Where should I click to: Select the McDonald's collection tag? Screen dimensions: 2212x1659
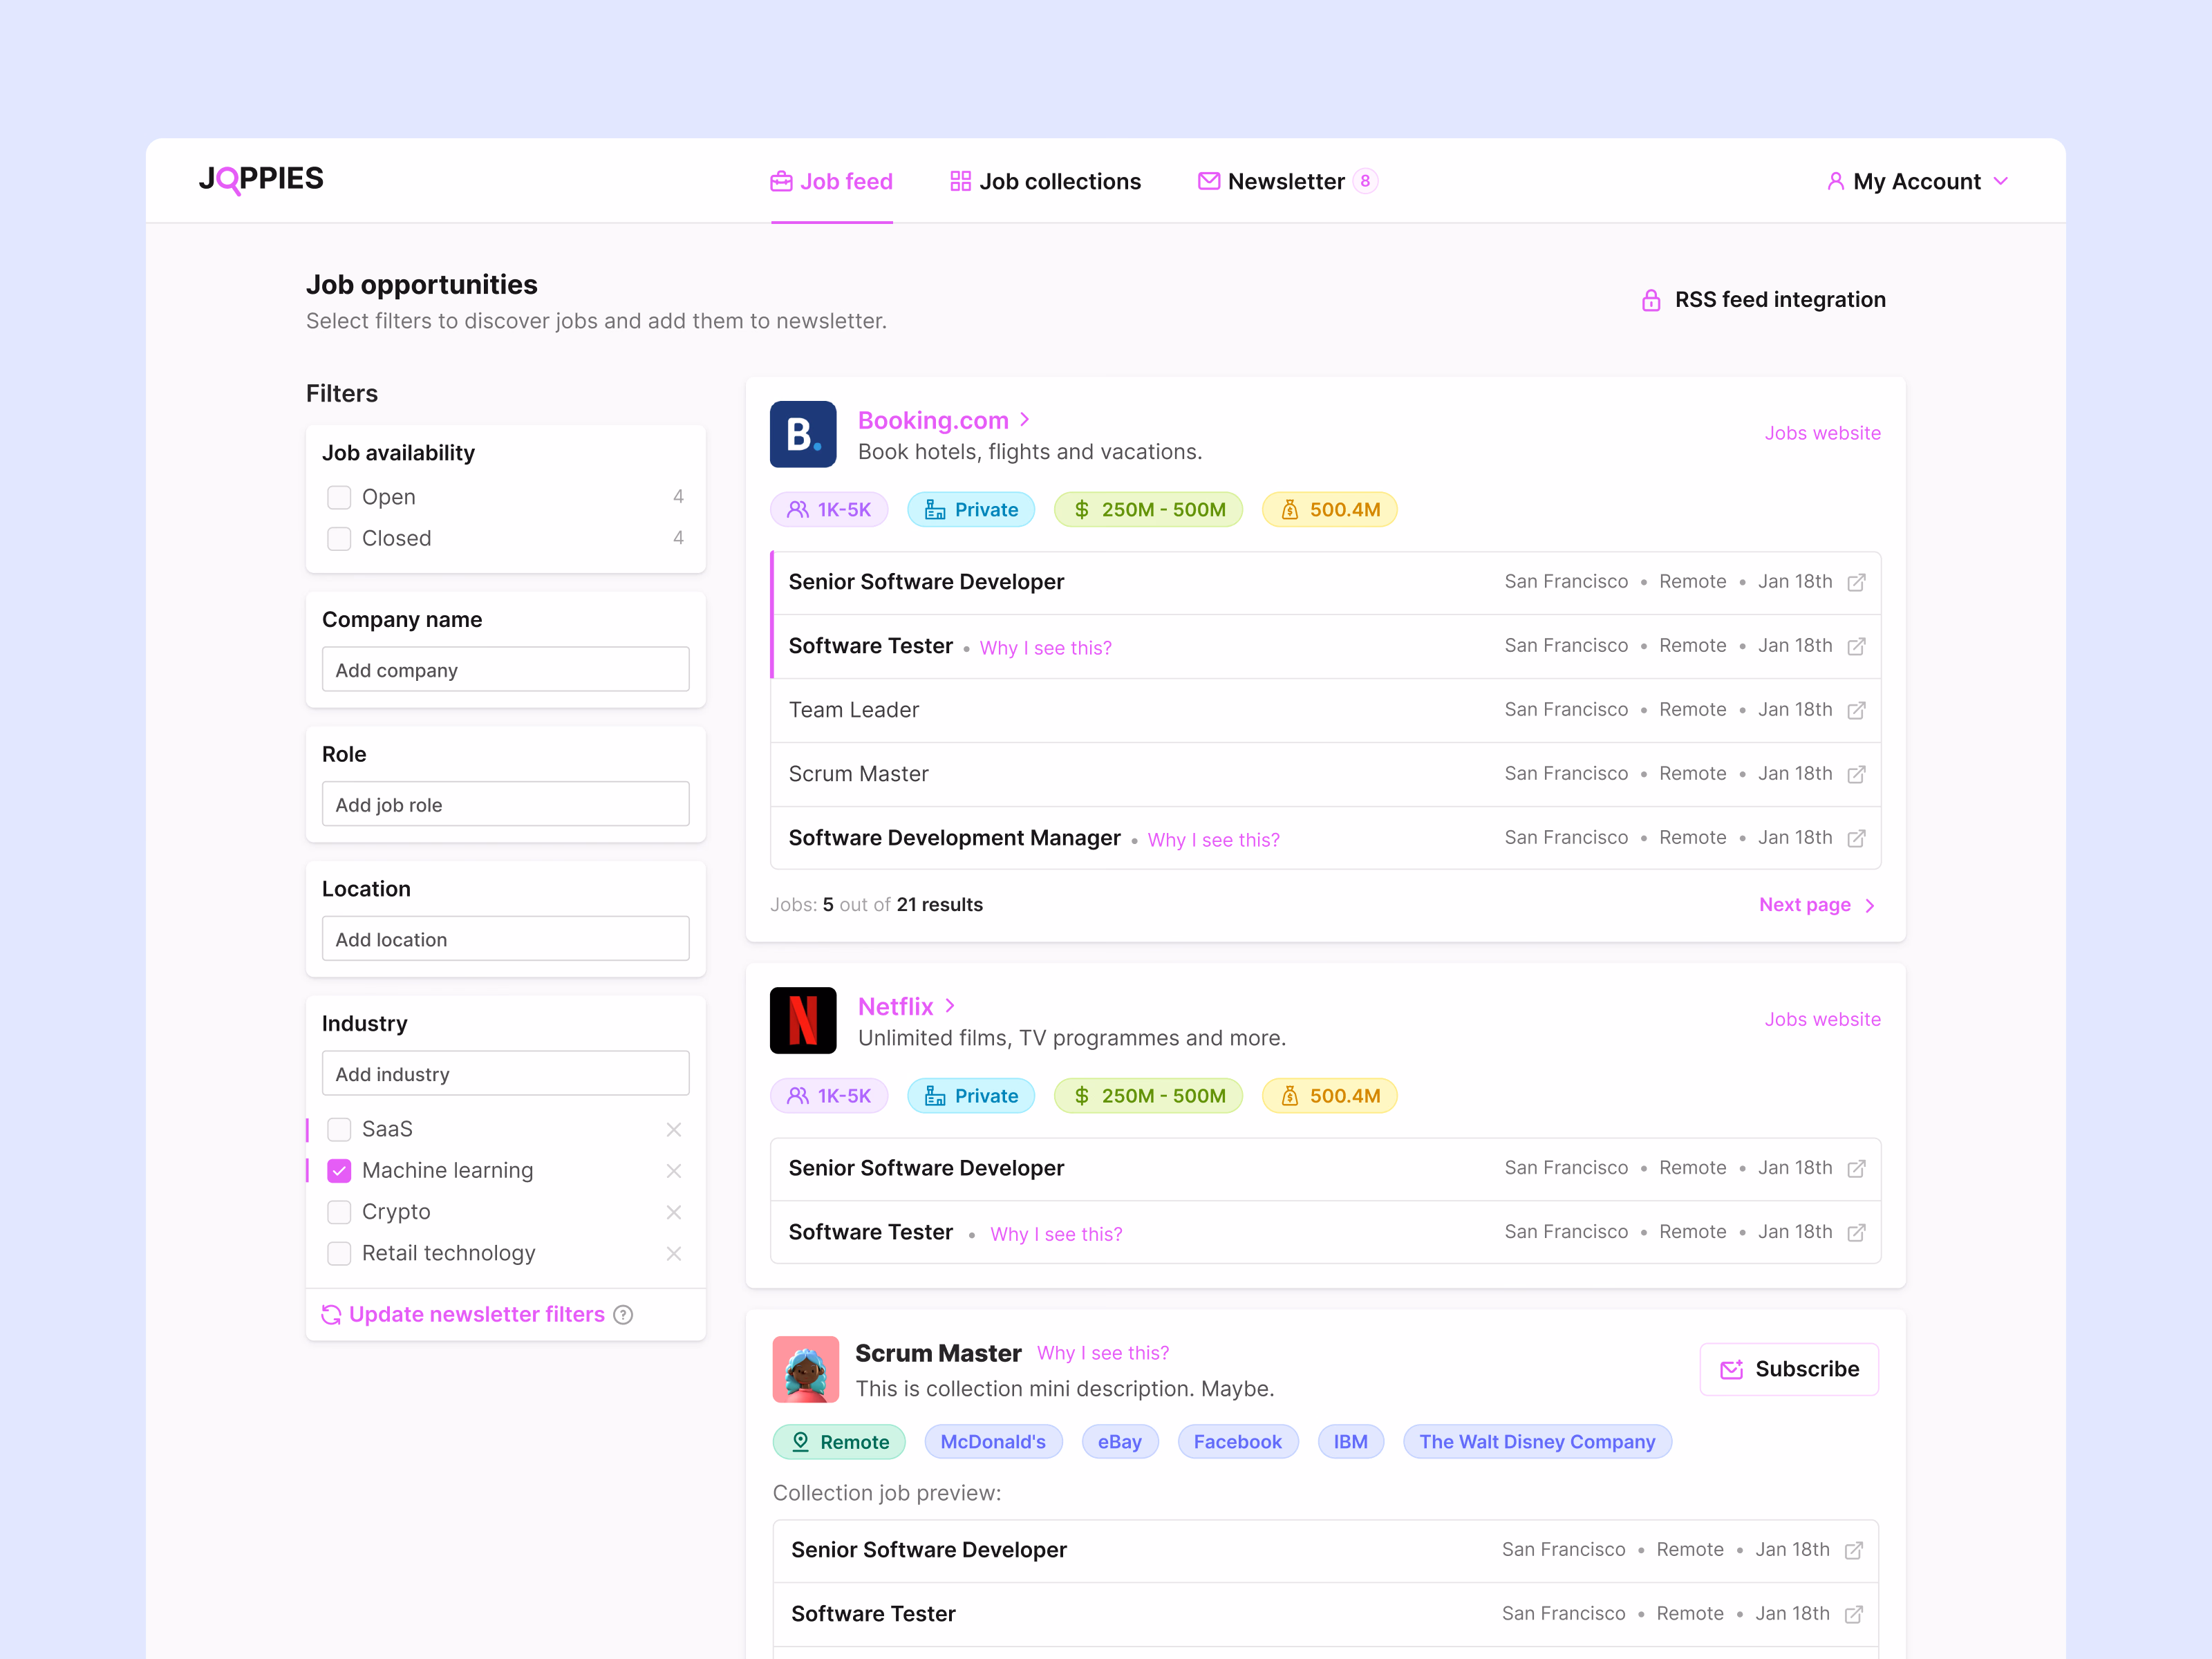click(x=993, y=1442)
